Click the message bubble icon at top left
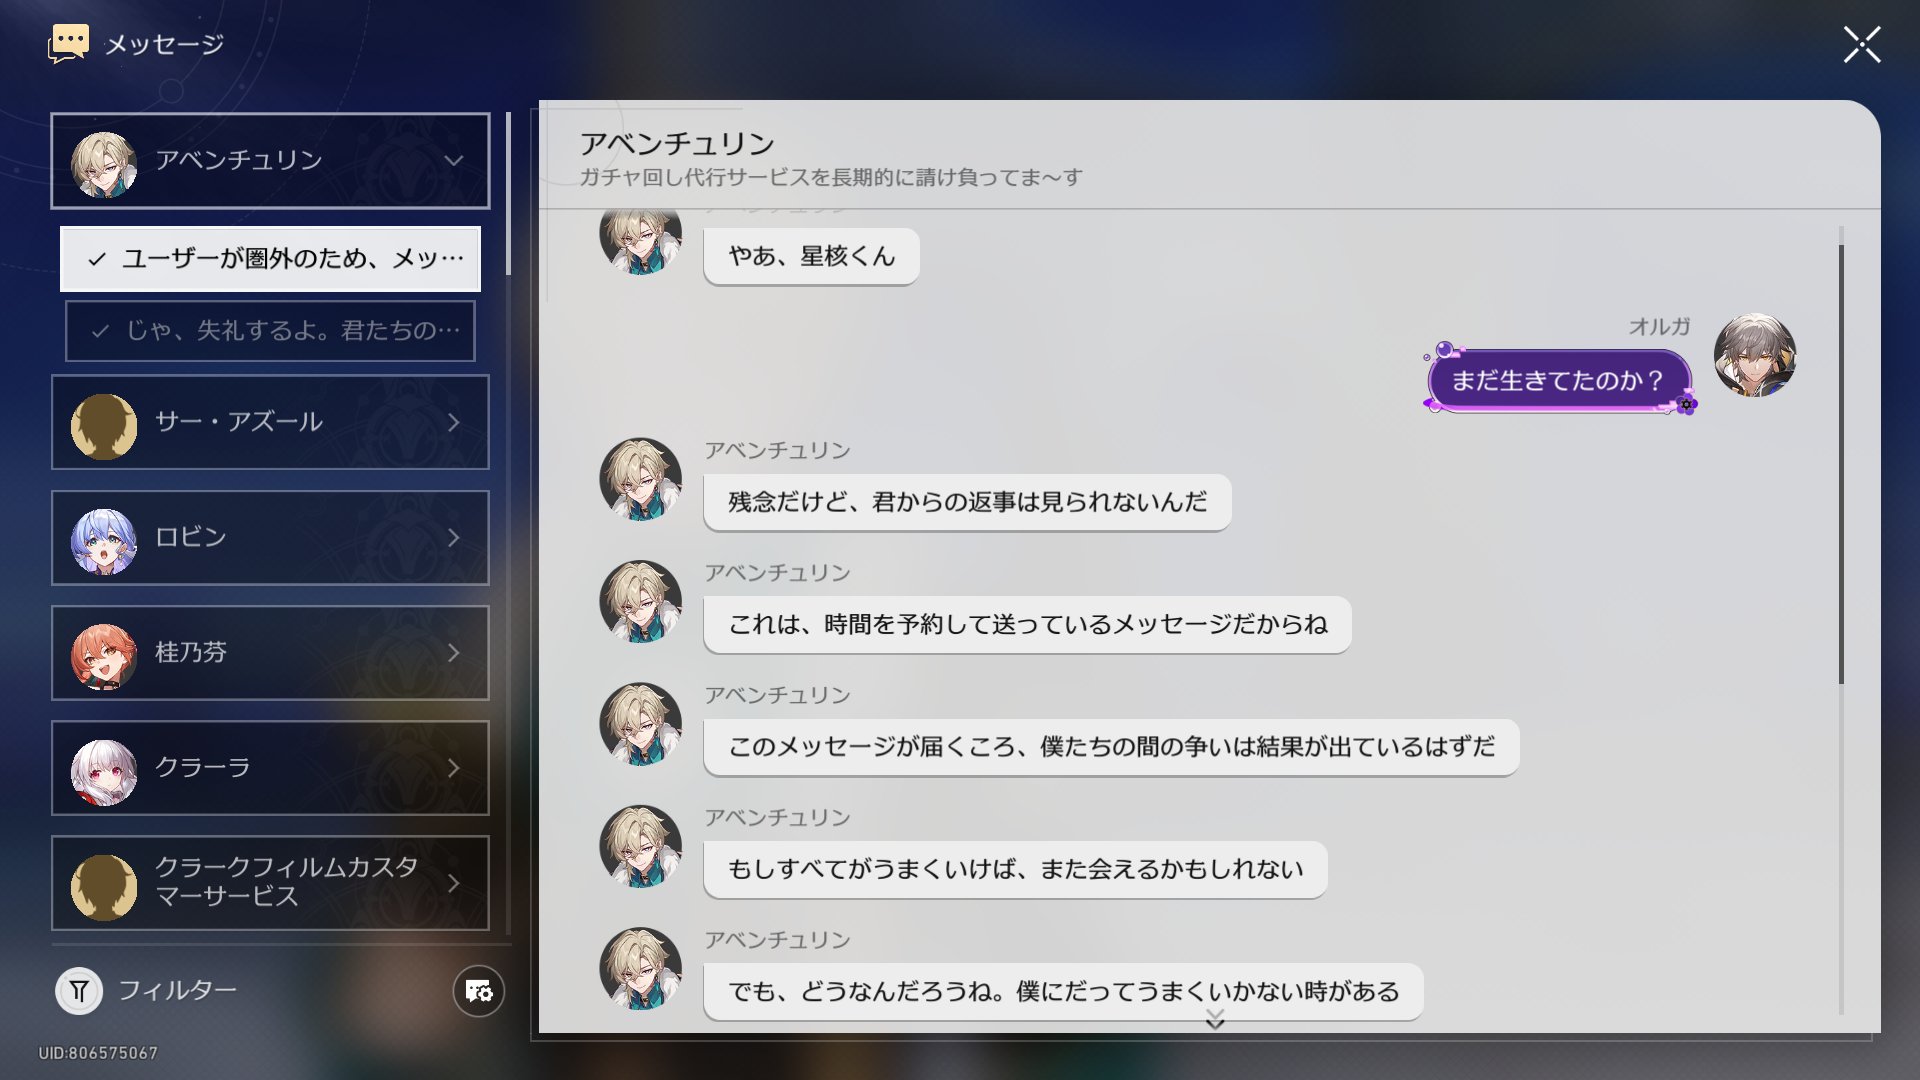Viewport: 1920px width, 1080px height. point(68,44)
